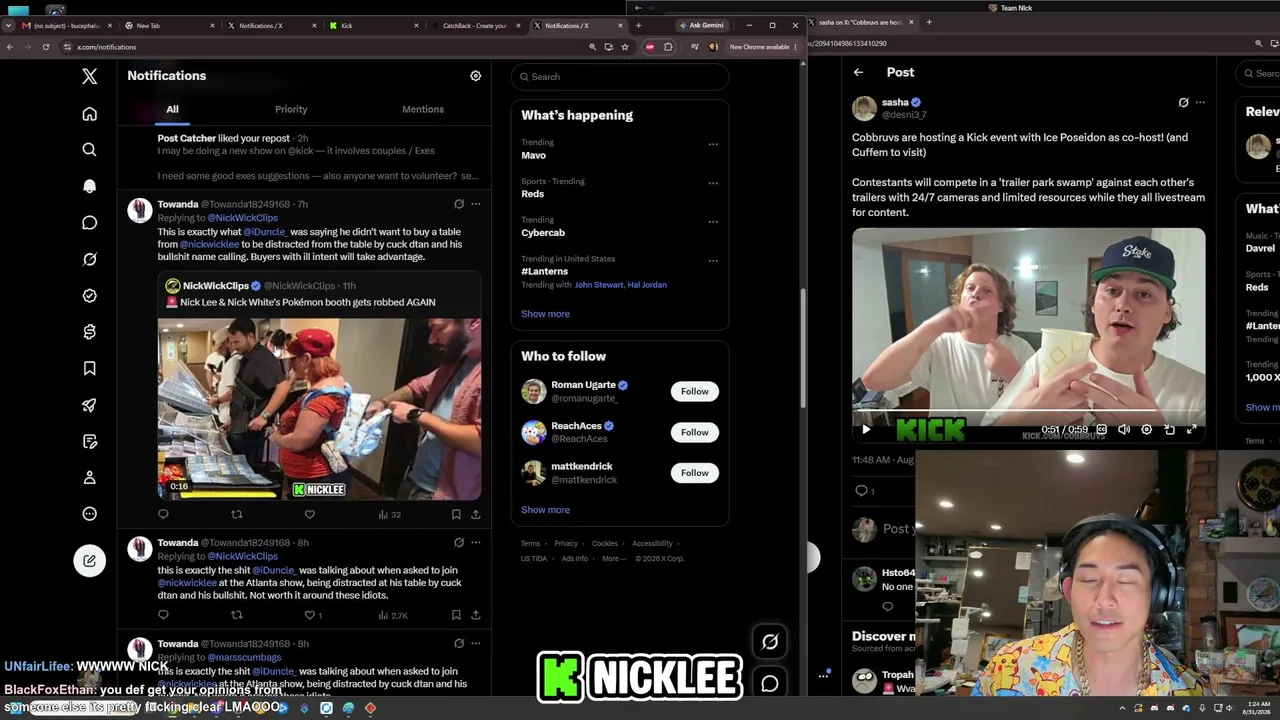Toggle captions on the Kick video
This screenshot has width=1280, height=720.
click(1101, 430)
